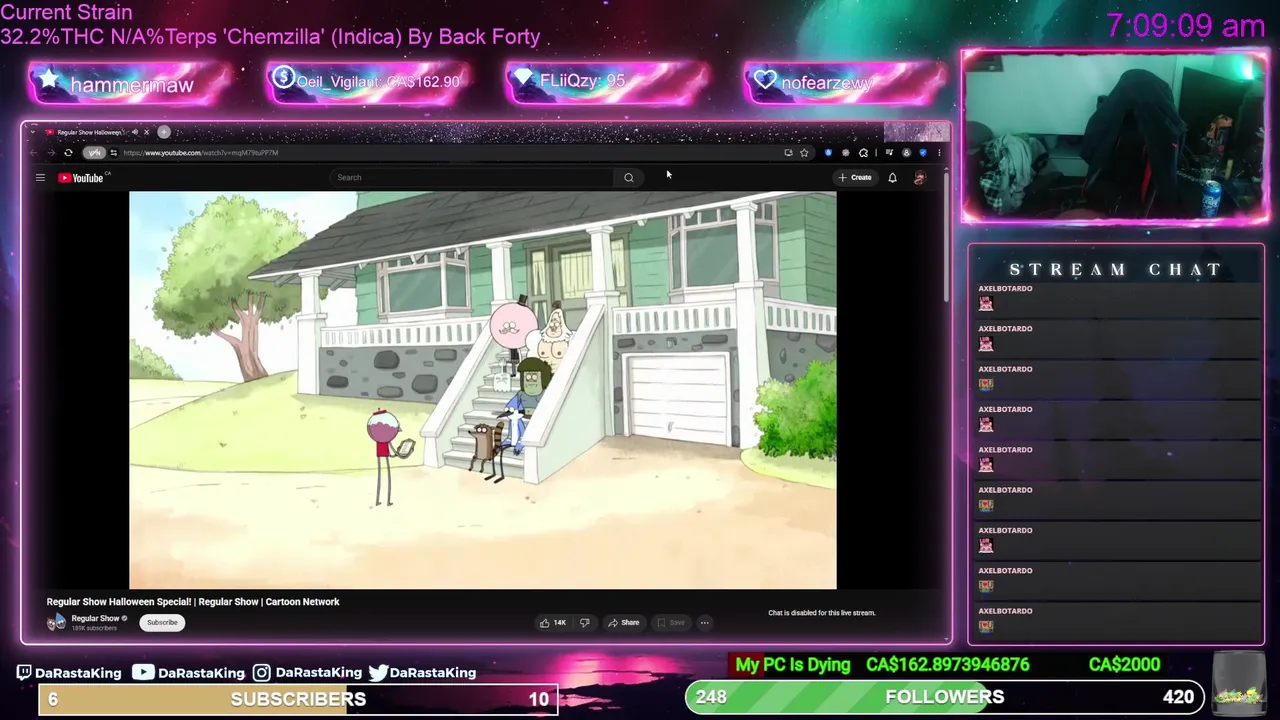Click the Current Strain text

[66, 13]
